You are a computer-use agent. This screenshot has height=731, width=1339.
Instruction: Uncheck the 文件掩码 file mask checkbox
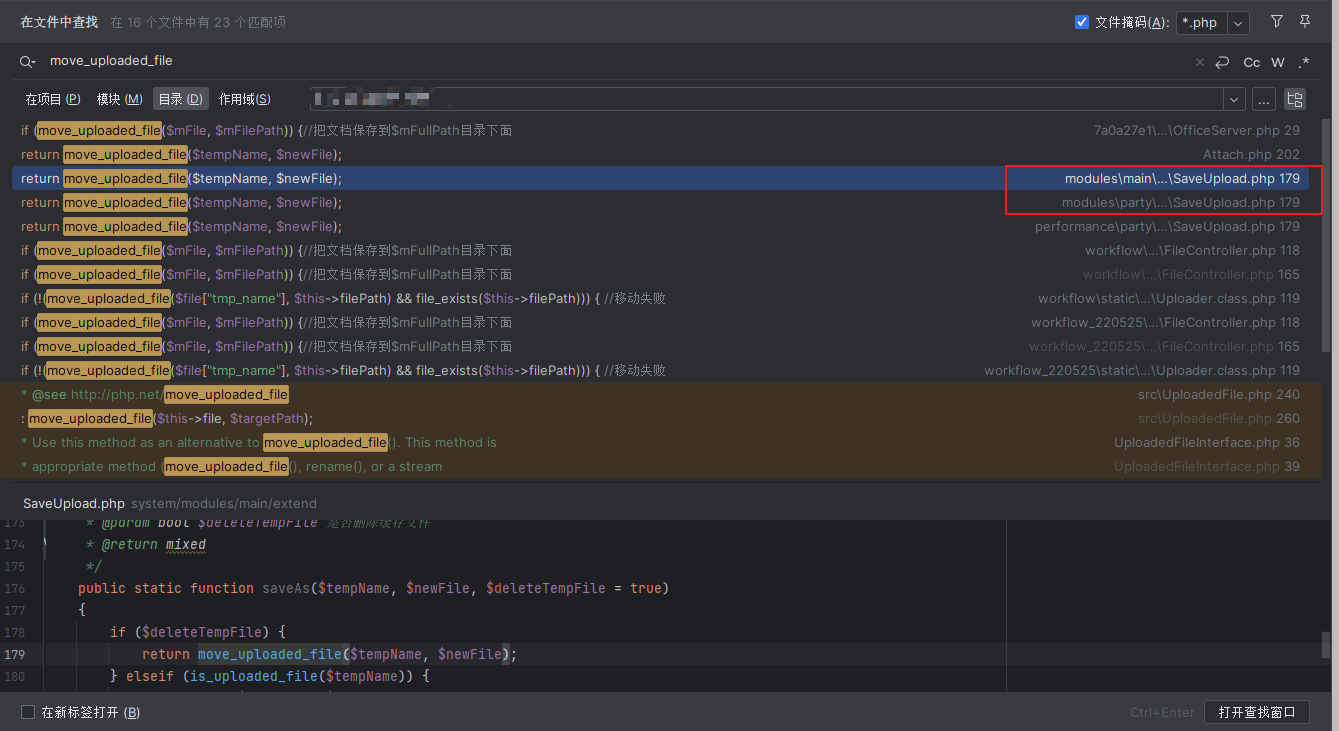1082,22
